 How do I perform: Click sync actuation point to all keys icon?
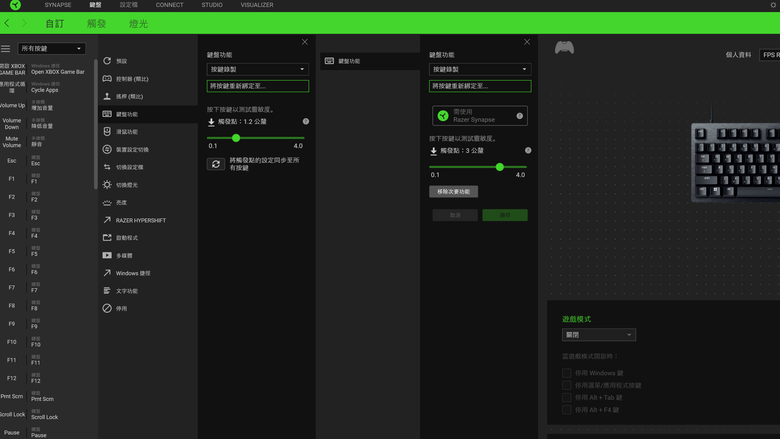[216, 164]
